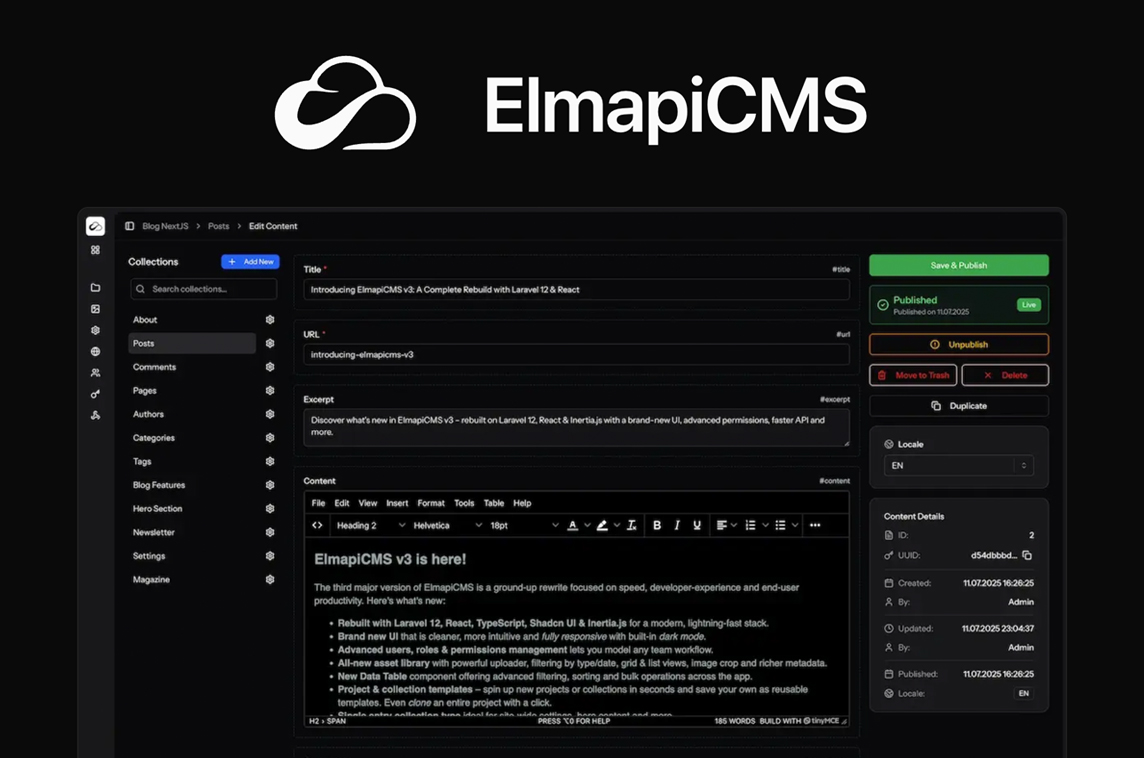
Task: Open the editor Edit menu
Action: point(341,503)
